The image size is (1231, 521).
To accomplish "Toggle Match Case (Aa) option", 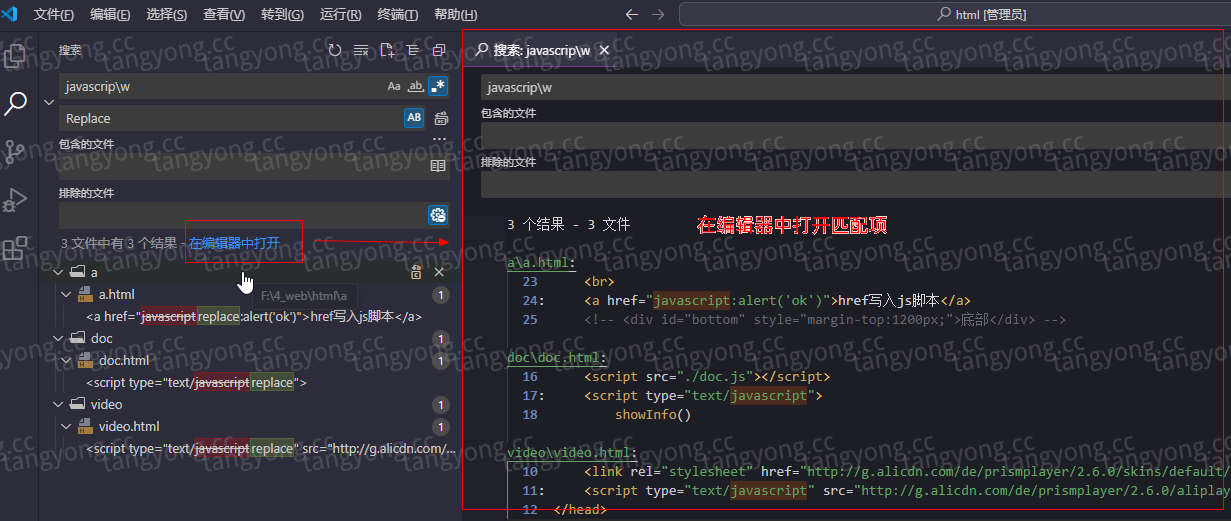I will click(x=394, y=87).
